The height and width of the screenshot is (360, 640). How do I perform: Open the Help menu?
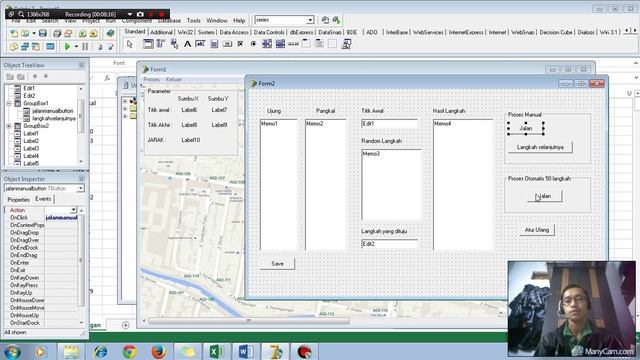tap(239, 20)
